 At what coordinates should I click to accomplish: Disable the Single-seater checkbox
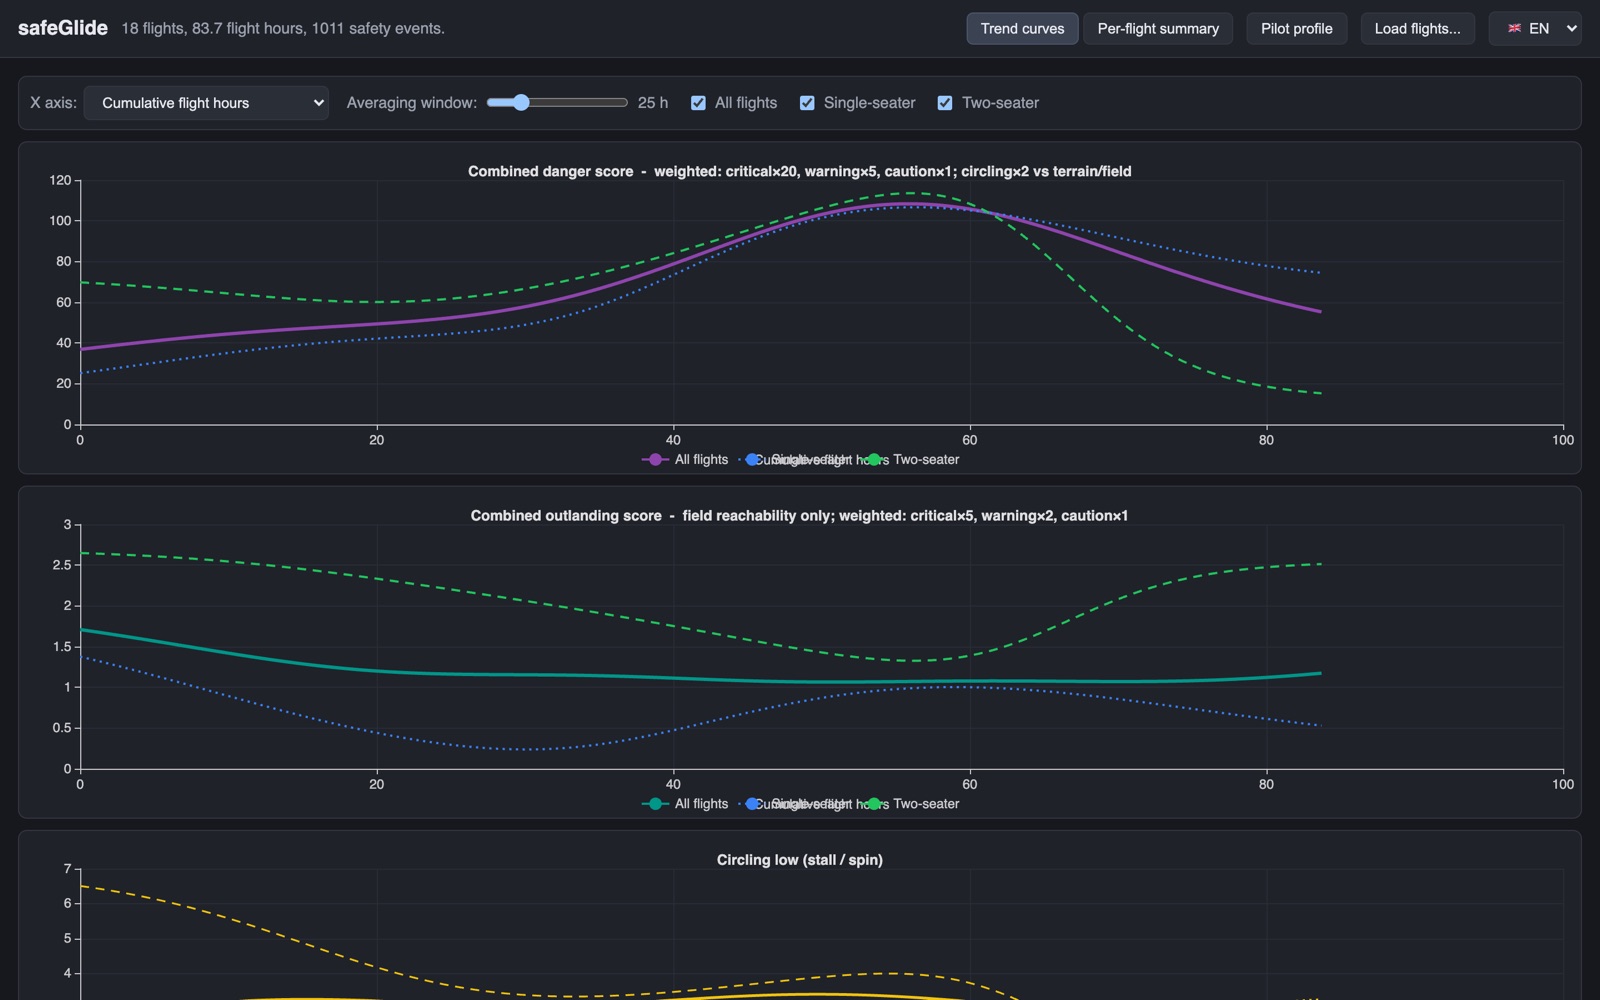coord(807,103)
